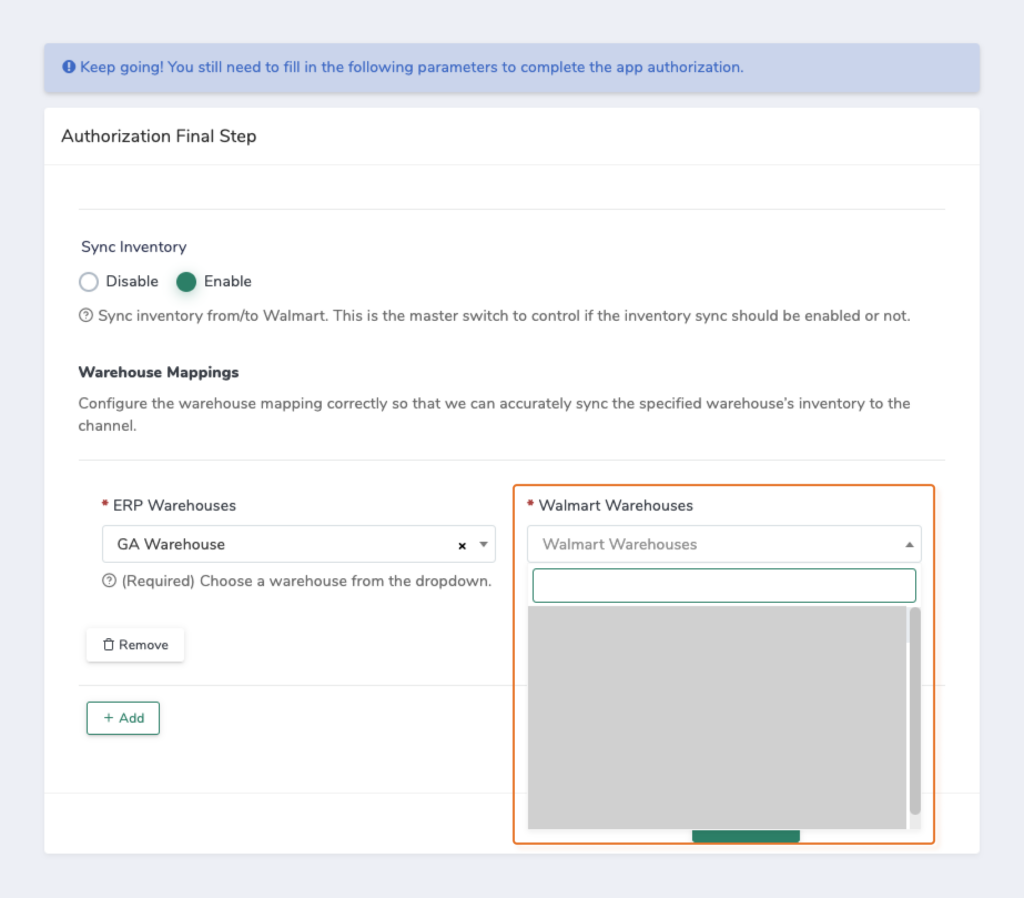
Task: Click the Remove button
Action: click(x=135, y=645)
